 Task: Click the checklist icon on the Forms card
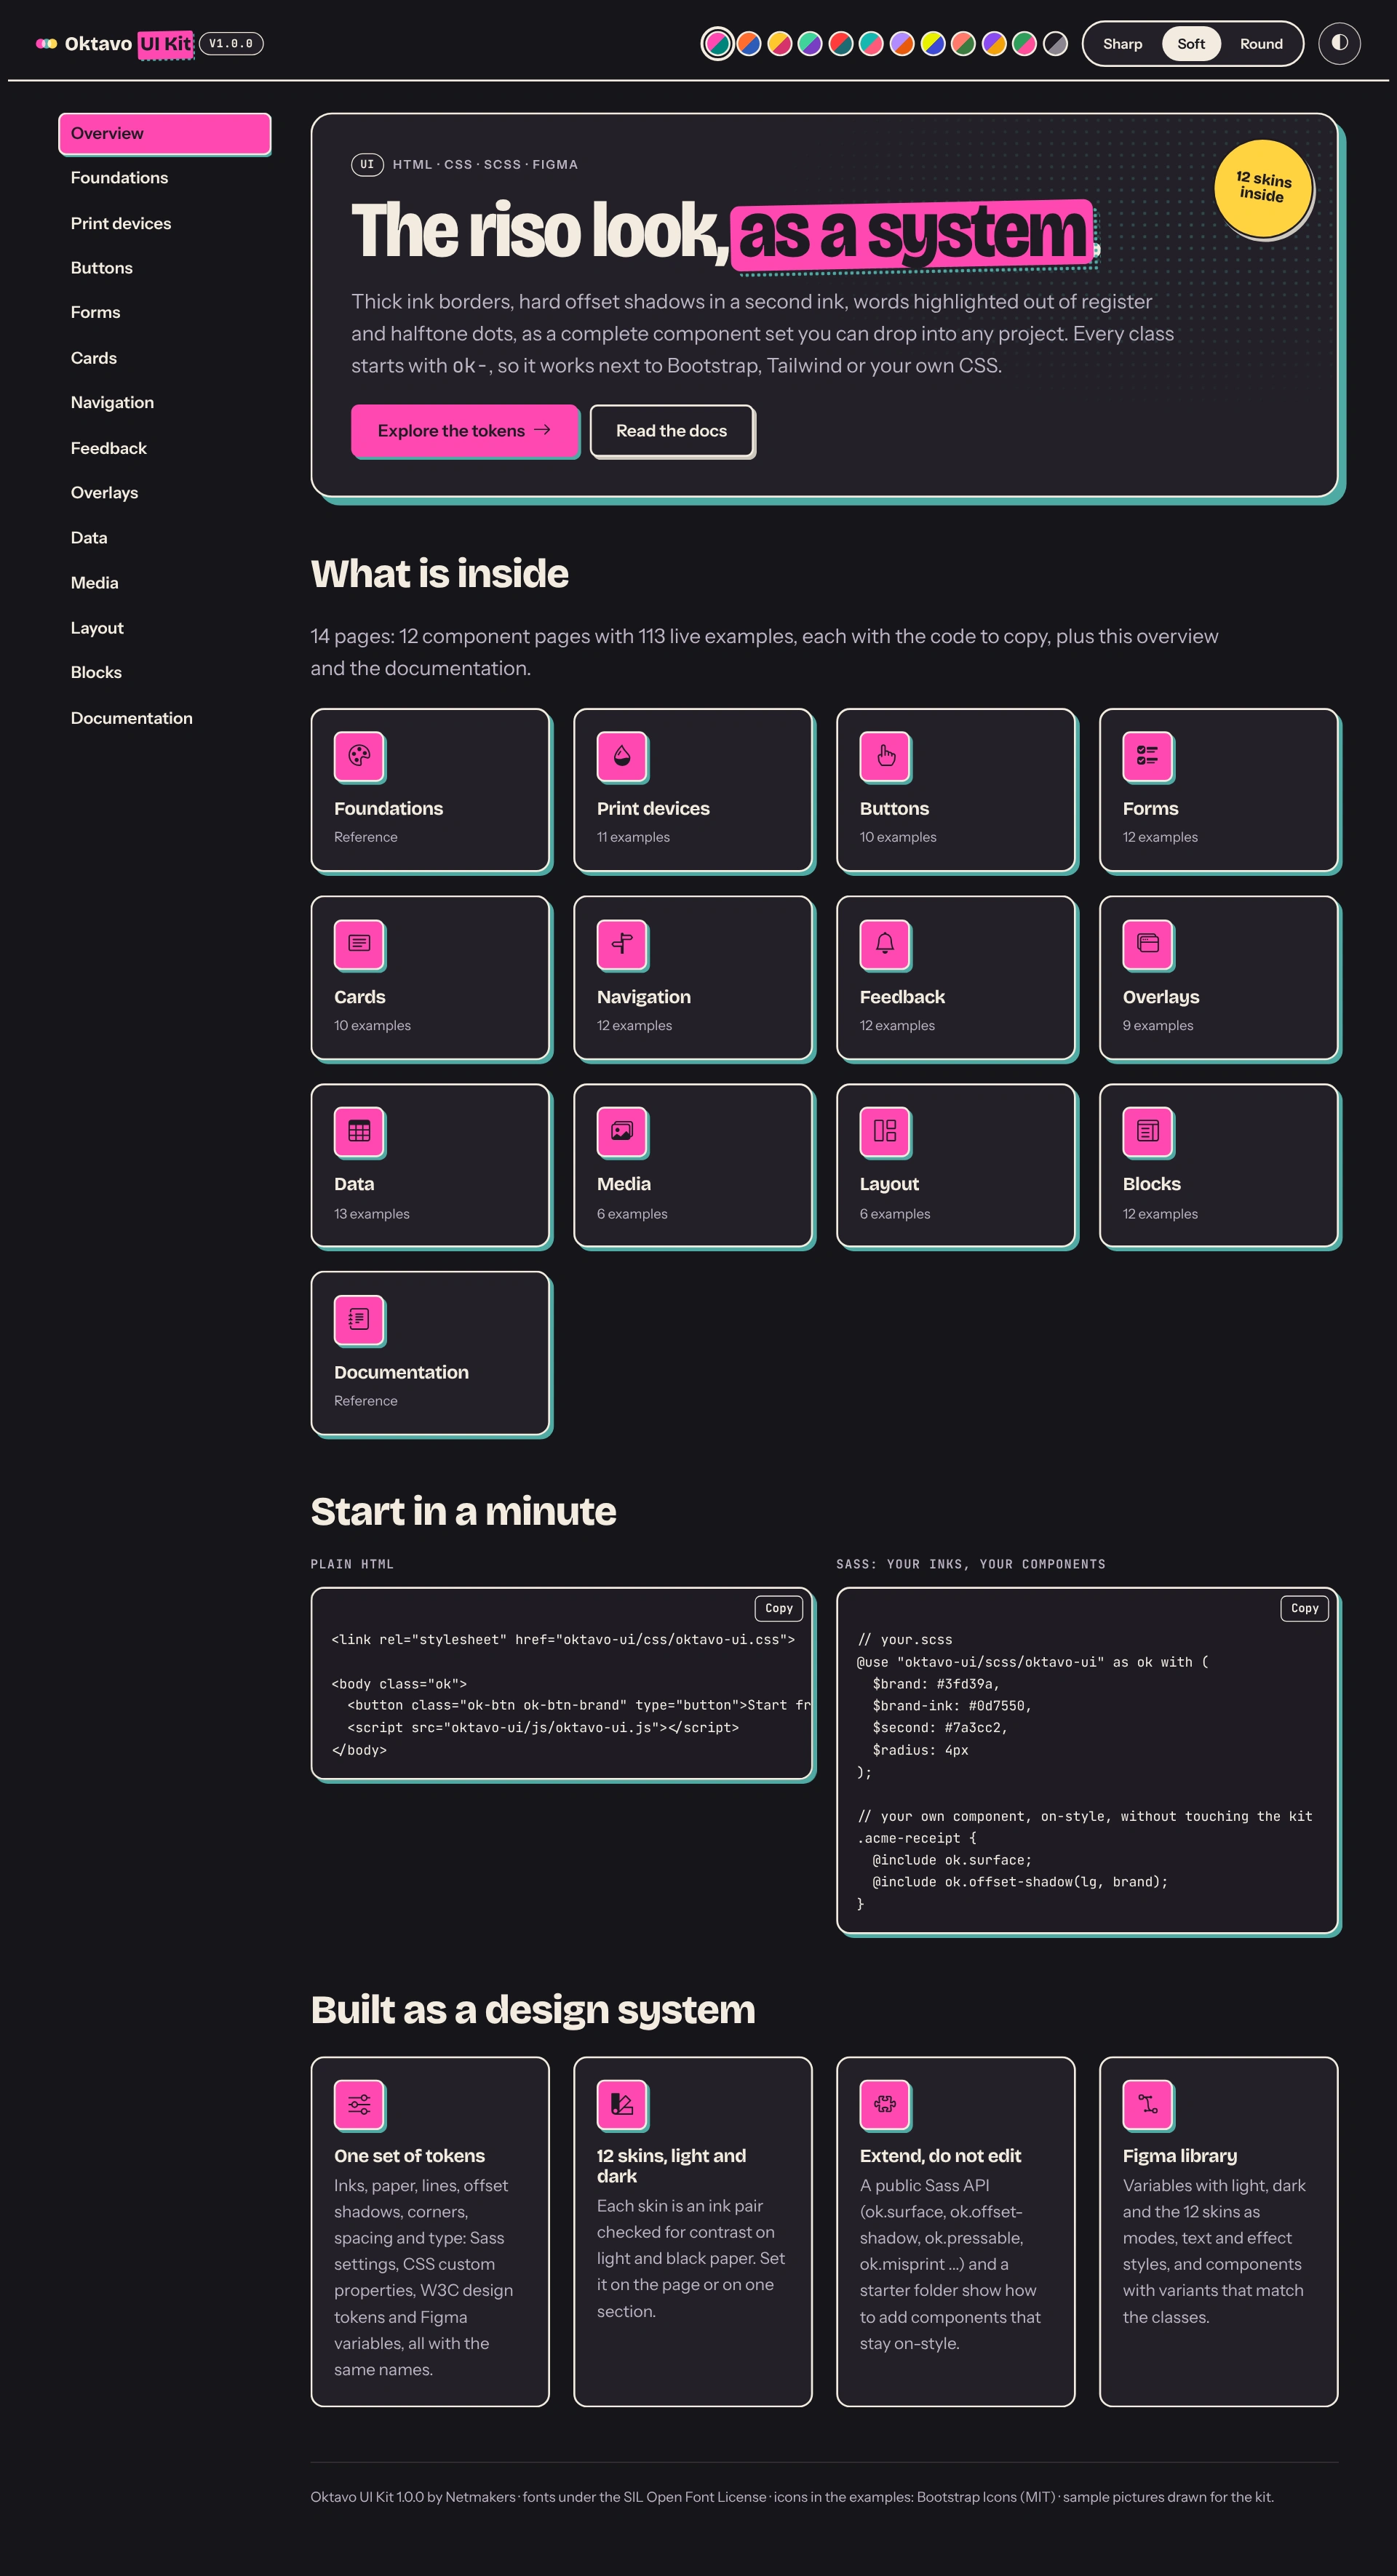tap(1148, 756)
